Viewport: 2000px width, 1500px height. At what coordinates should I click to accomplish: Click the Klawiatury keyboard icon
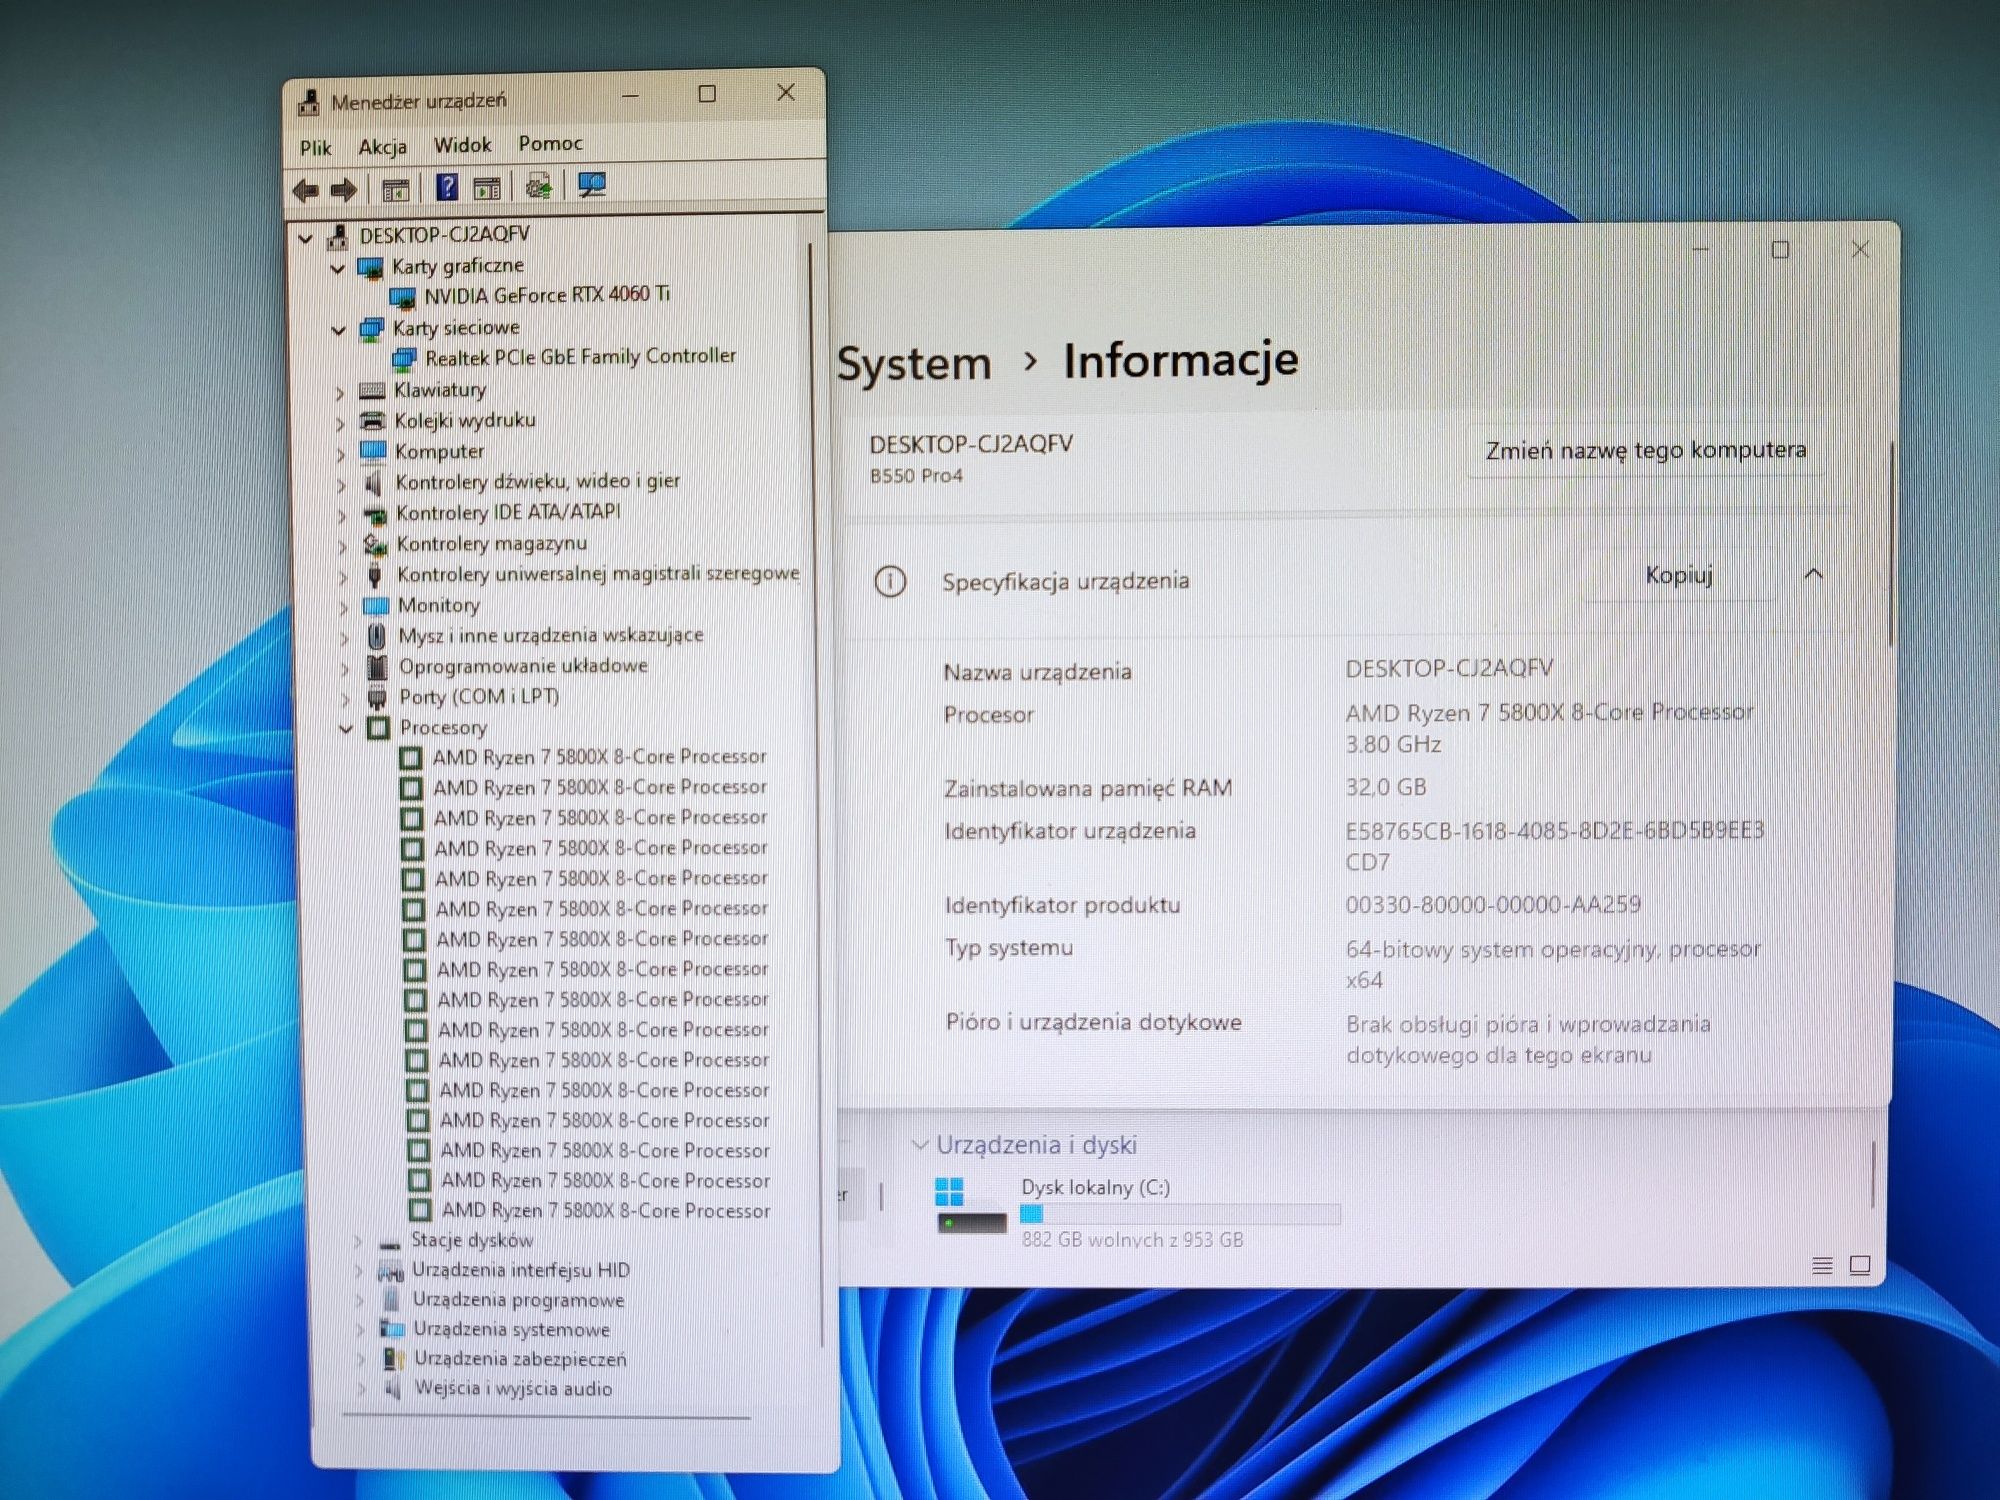372,391
